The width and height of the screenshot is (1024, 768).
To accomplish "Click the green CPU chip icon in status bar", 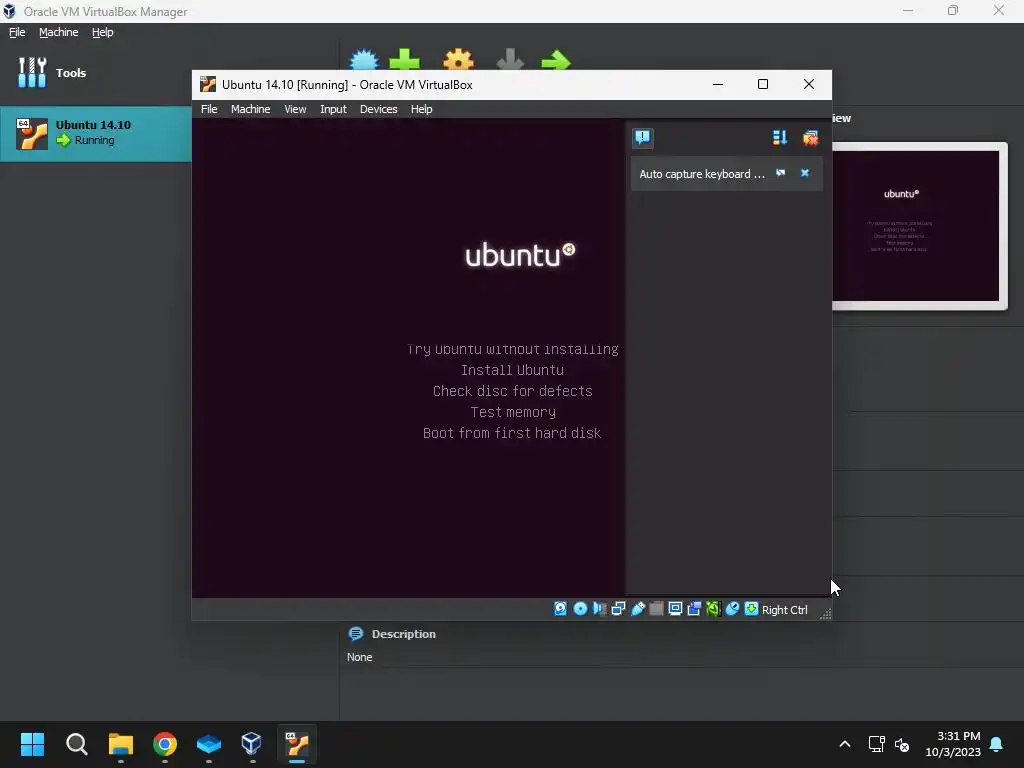I will point(713,609).
